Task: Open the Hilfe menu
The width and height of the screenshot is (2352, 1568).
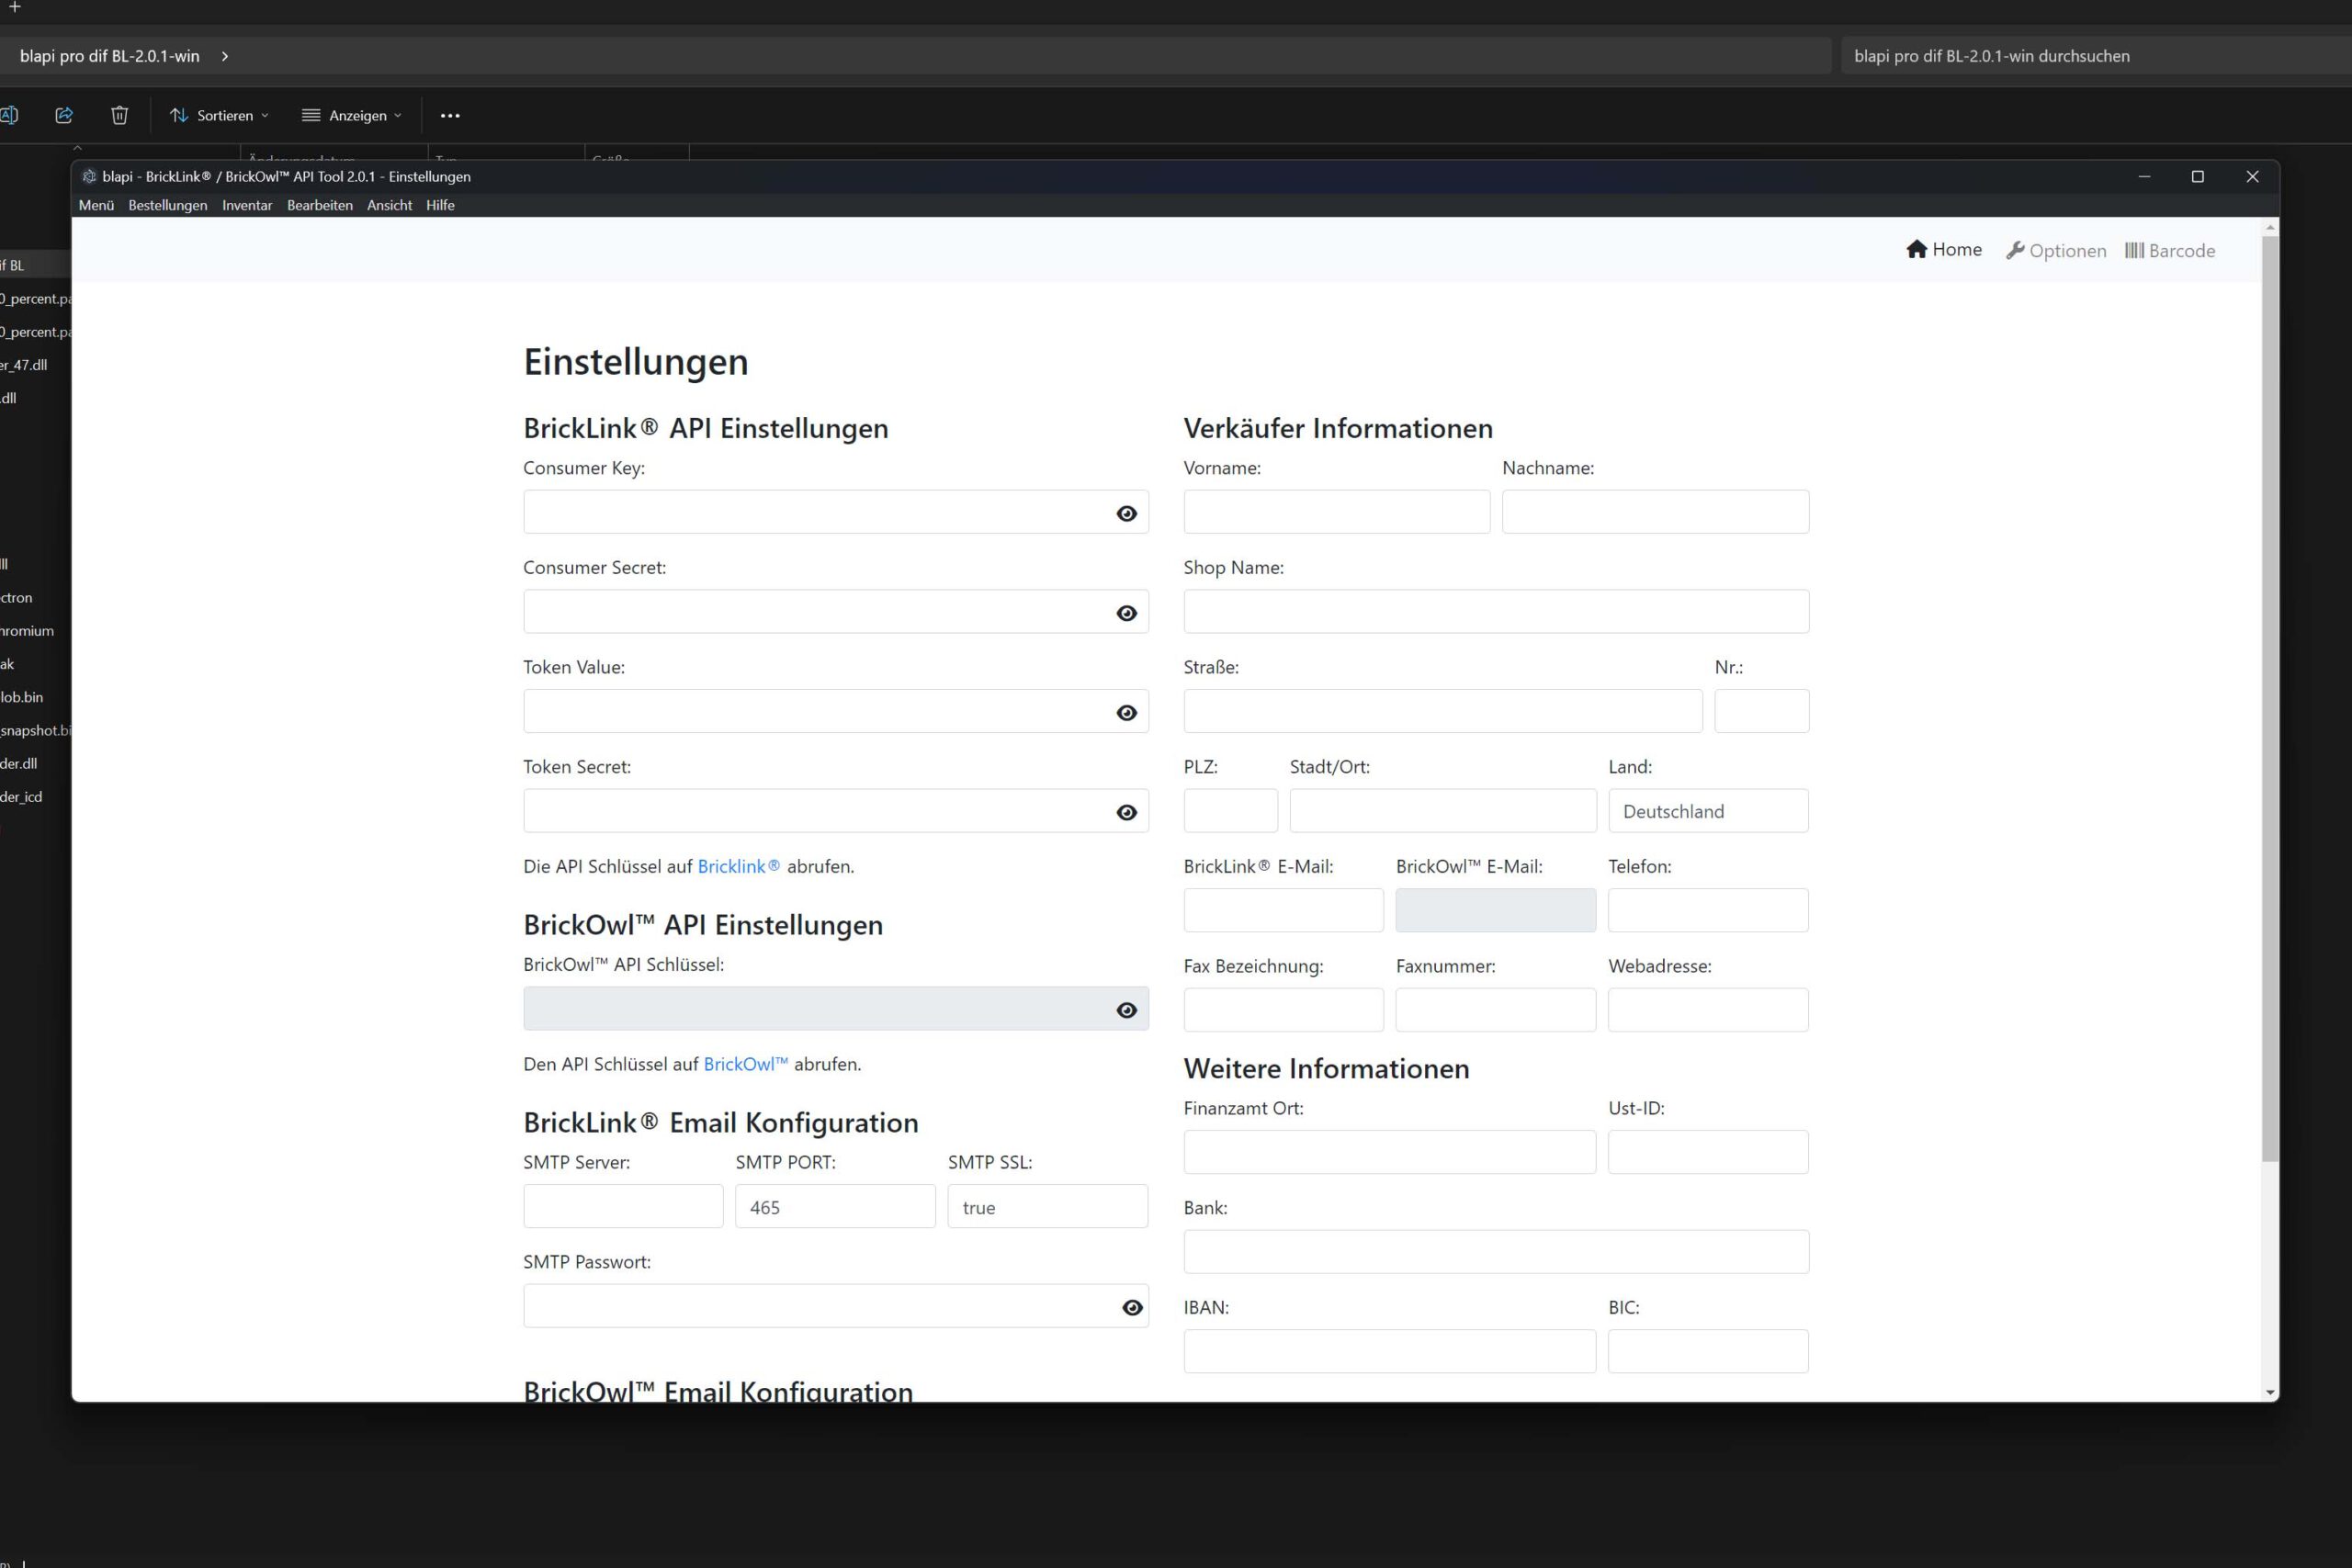Action: (x=440, y=205)
